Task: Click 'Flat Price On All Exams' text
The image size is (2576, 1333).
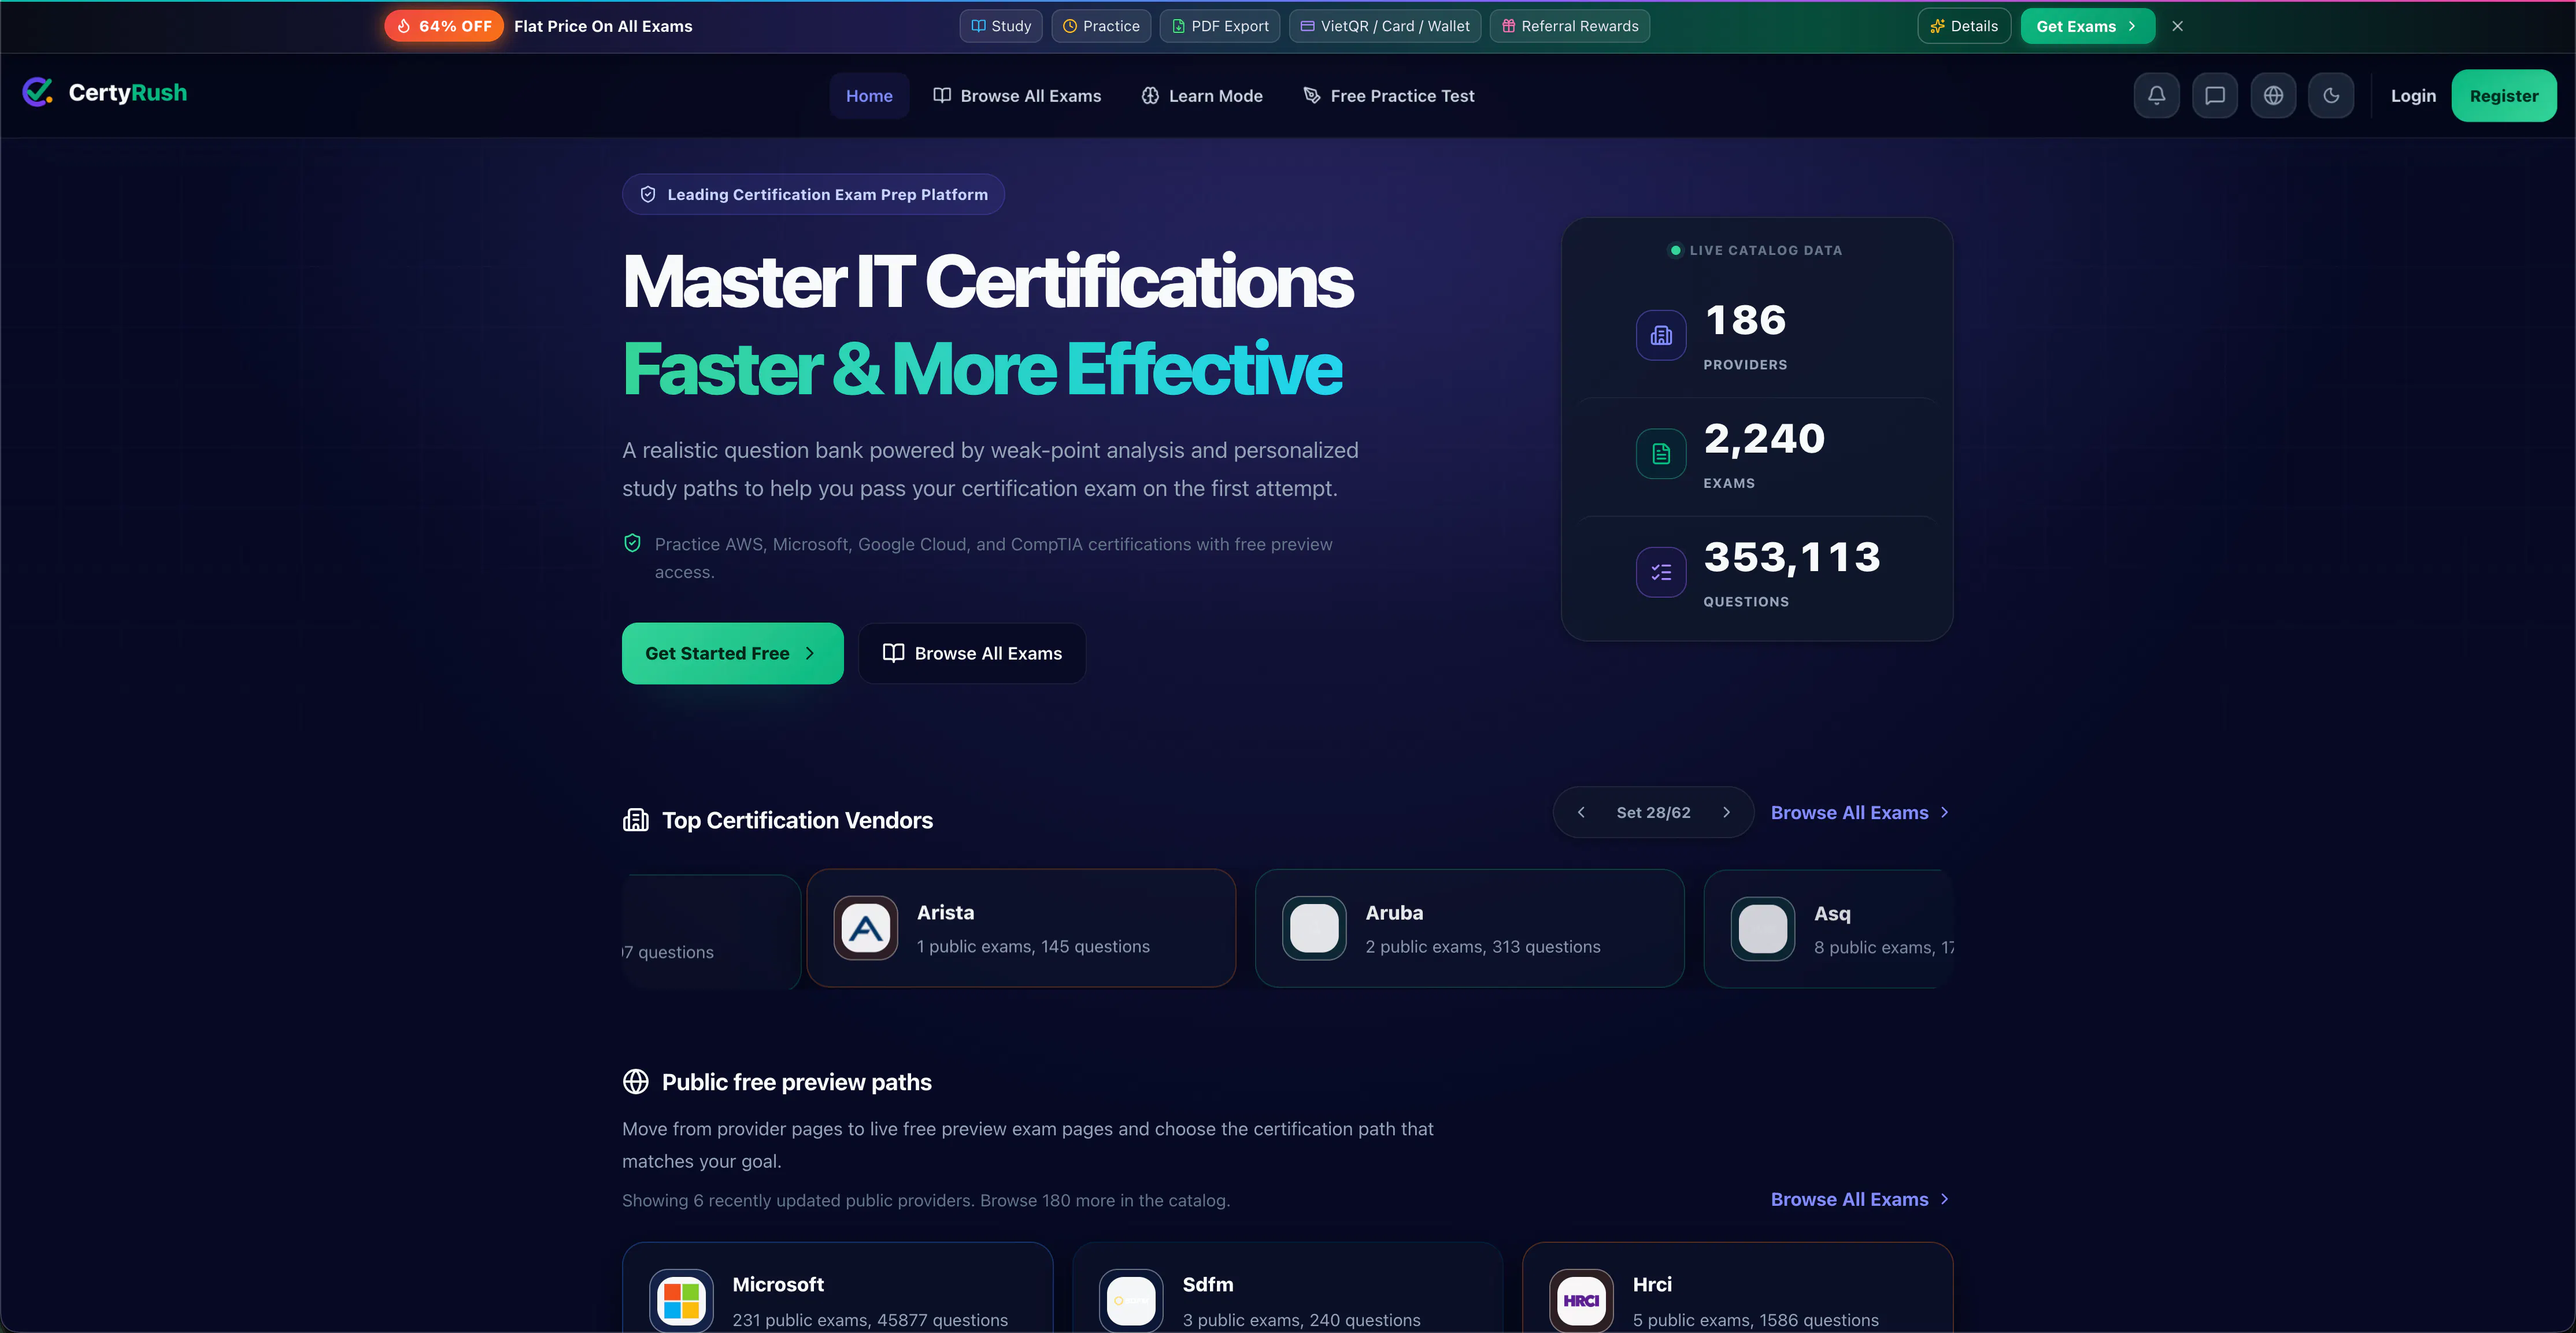Action: click(603, 26)
